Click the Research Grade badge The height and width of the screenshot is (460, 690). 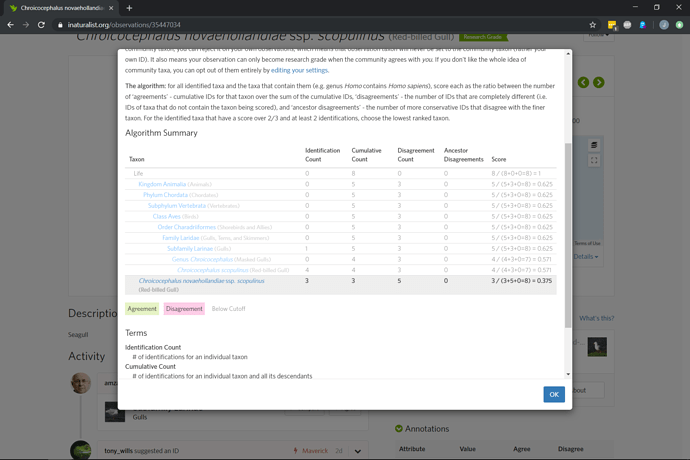(x=483, y=37)
